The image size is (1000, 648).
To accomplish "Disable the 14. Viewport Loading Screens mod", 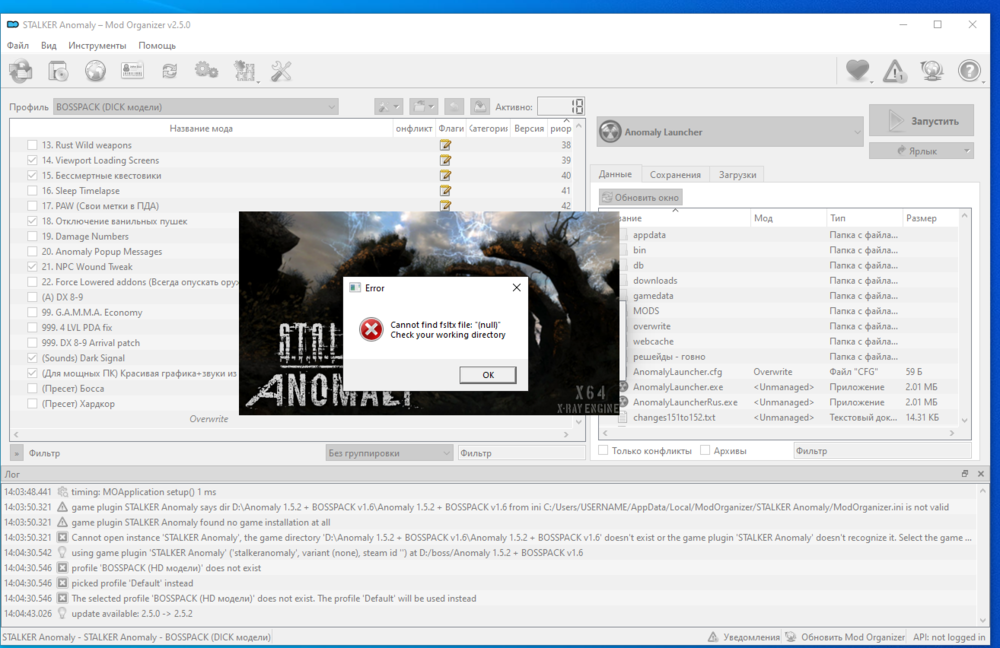I will tap(33, 160).
